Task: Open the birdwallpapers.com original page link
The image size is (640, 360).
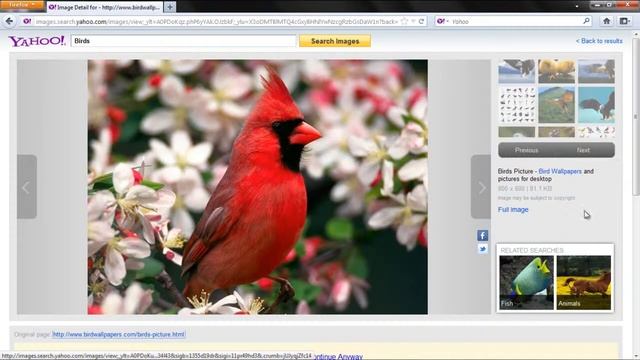Action: [x=118, y=334]
